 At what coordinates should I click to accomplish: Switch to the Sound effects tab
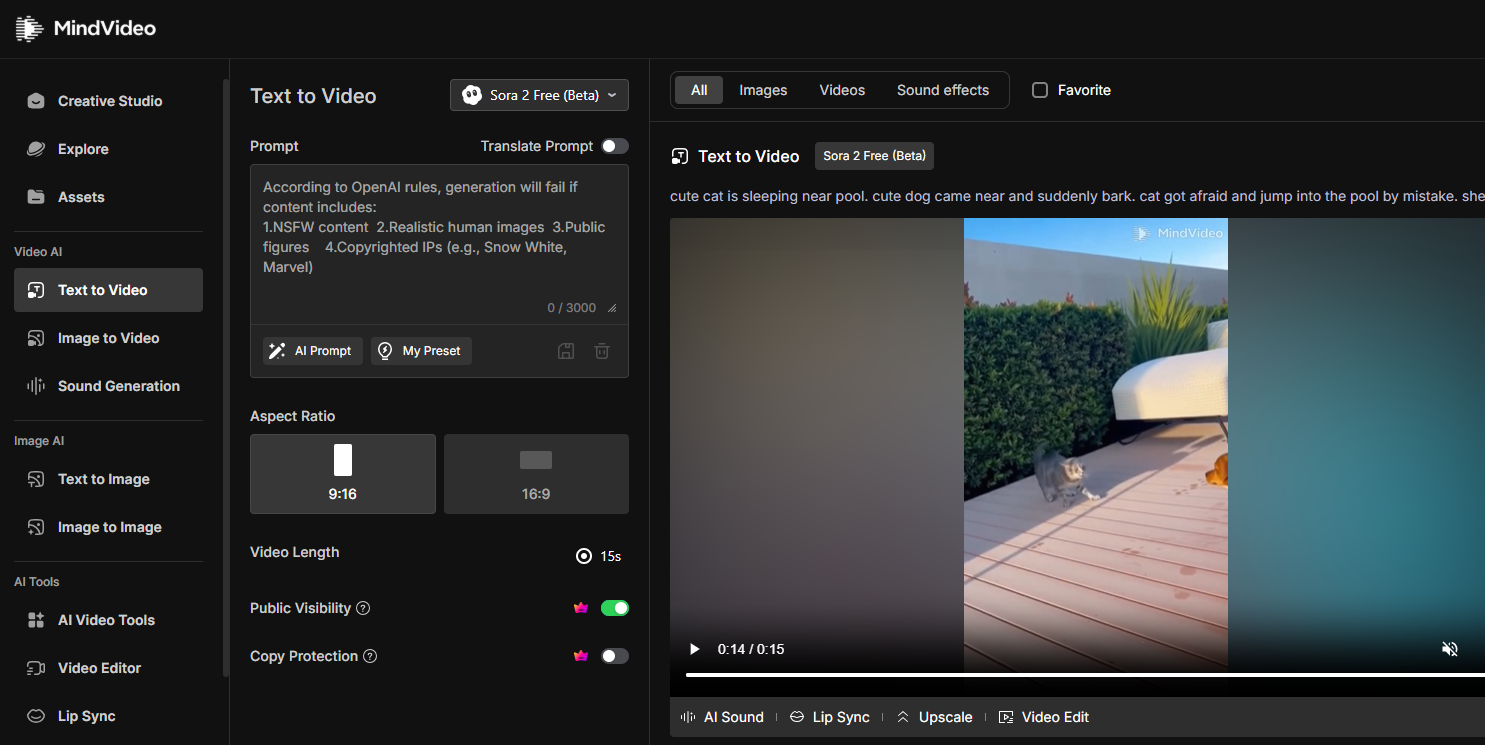point(943,90)
